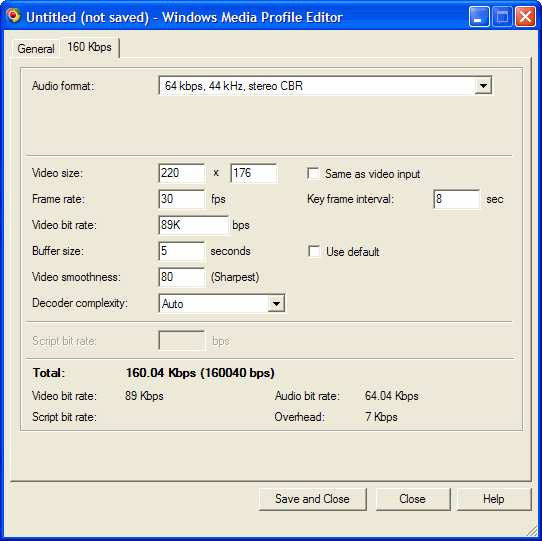Close the window with the red X
Image resolution: width=542 pixels, height=541 pixels.
[525, 17]
